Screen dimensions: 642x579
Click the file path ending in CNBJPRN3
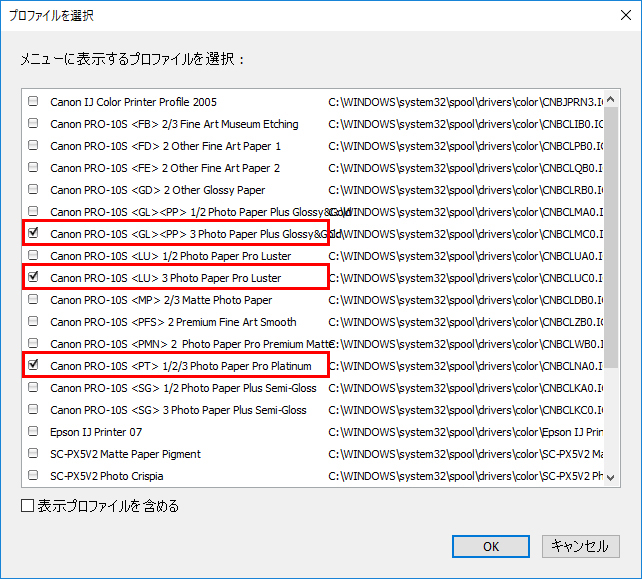tap(466, 102)
